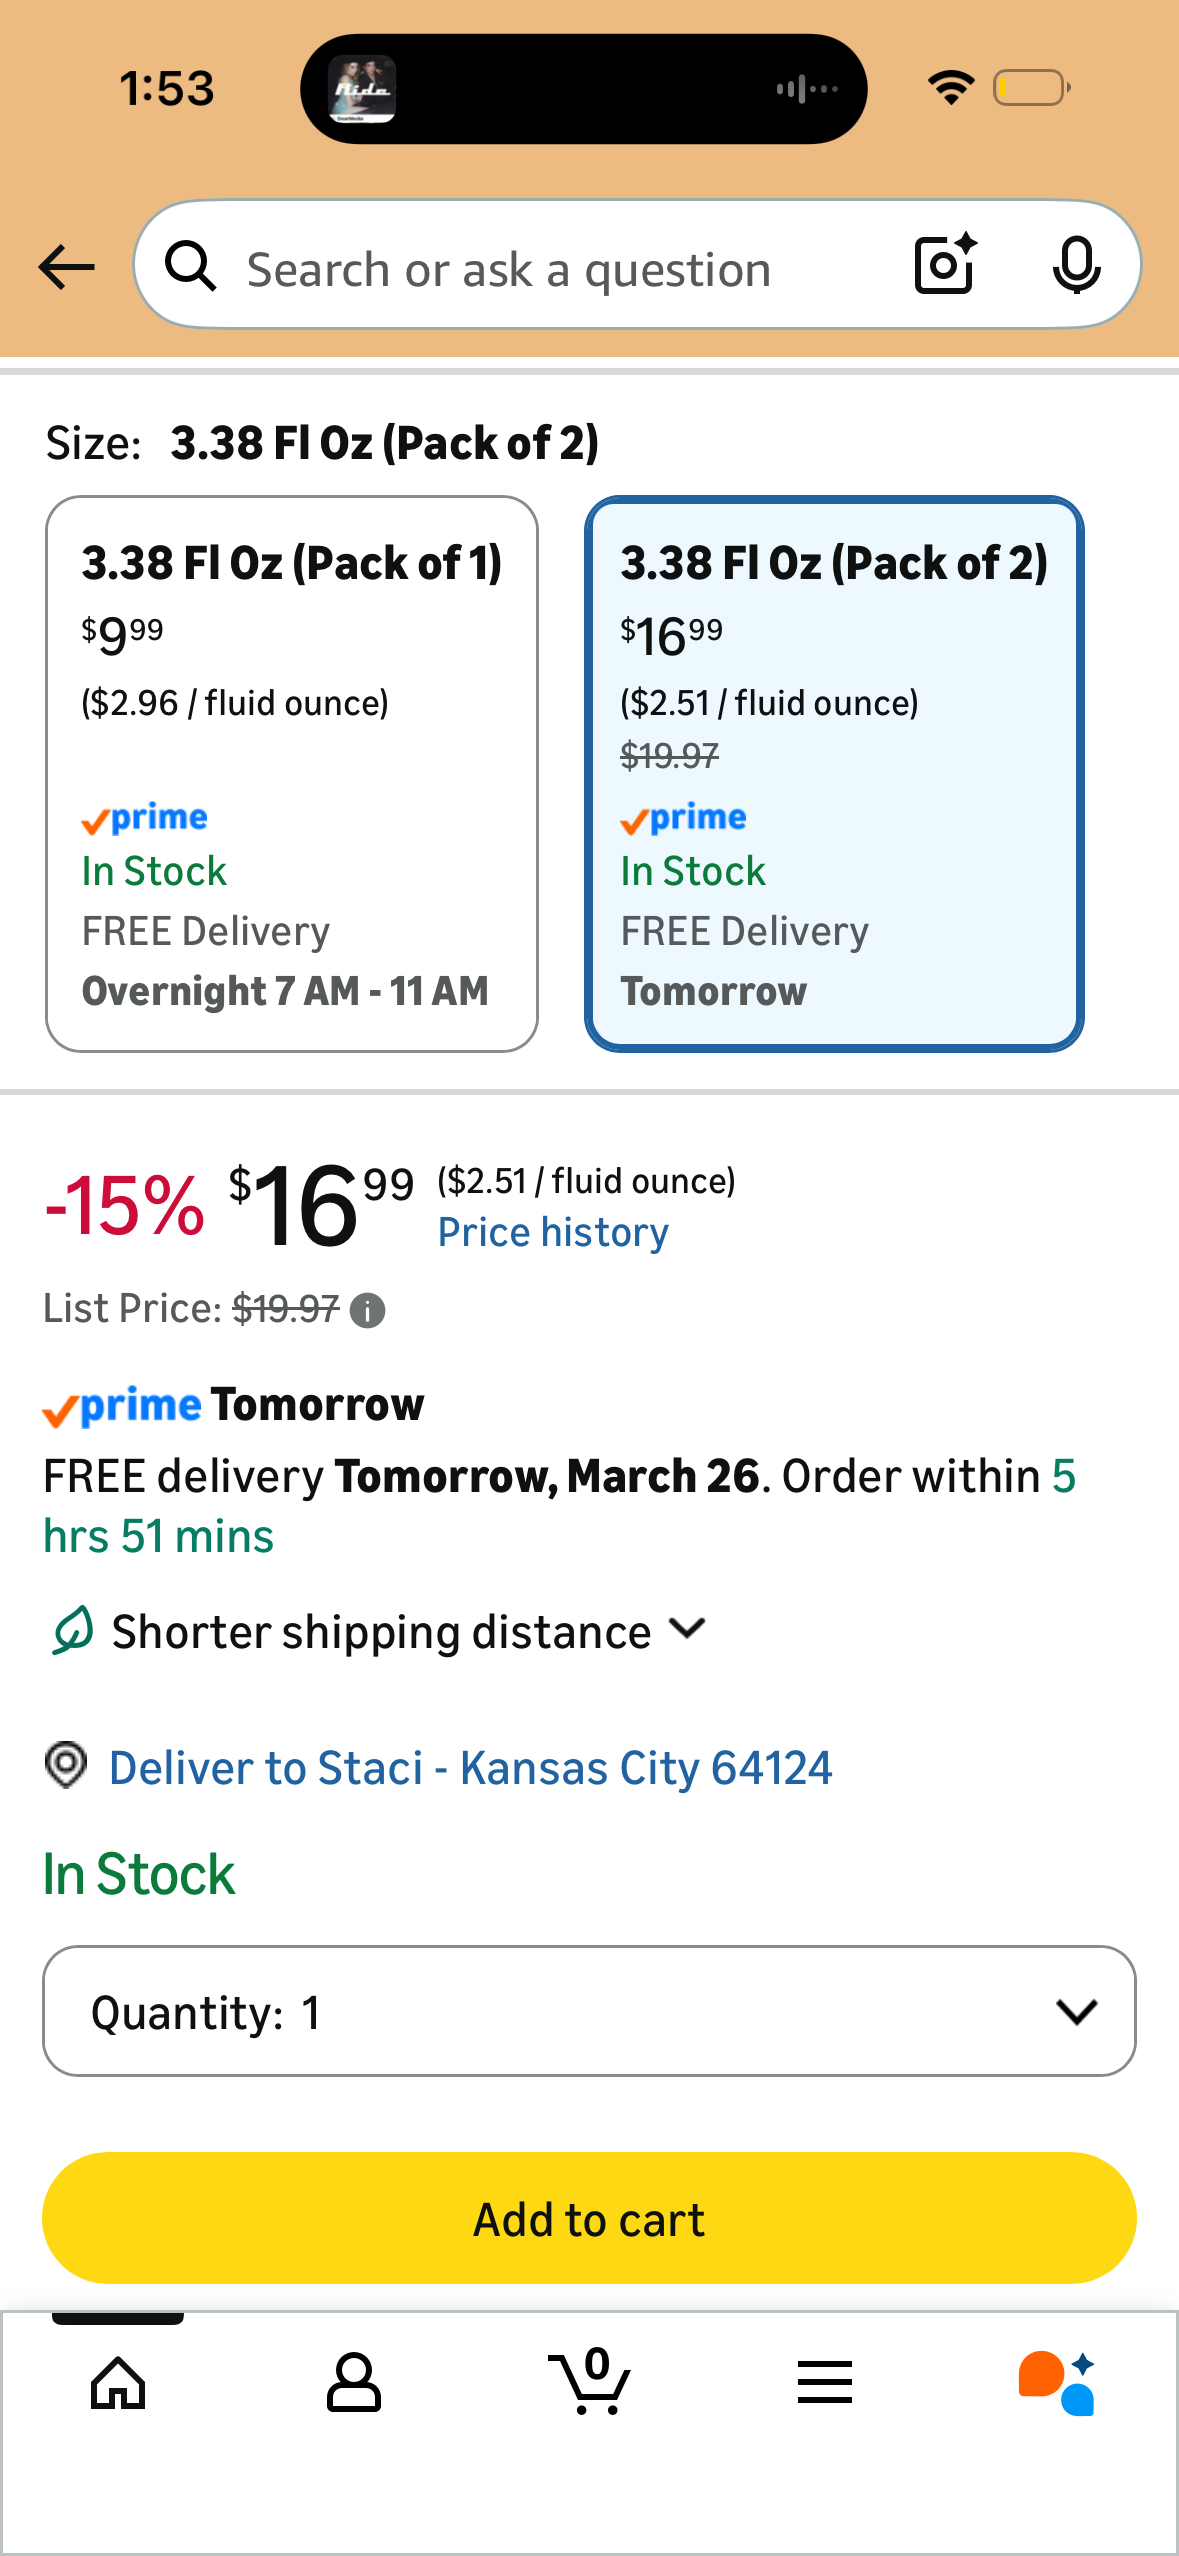This screenshot has width=1179, height=2556.
Task: Tap the Add to cart button
Action: (589, 2218)
